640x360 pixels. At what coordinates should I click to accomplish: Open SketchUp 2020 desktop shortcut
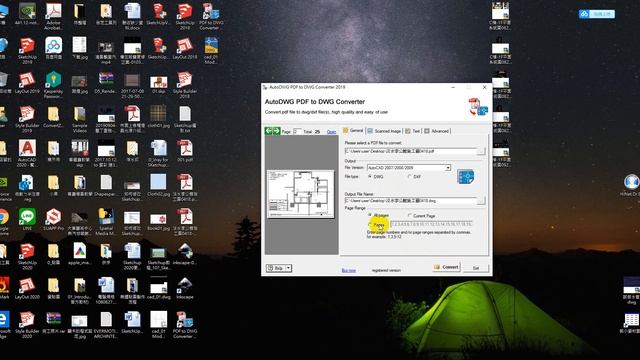pyautogui.click(x=27, y=256)
